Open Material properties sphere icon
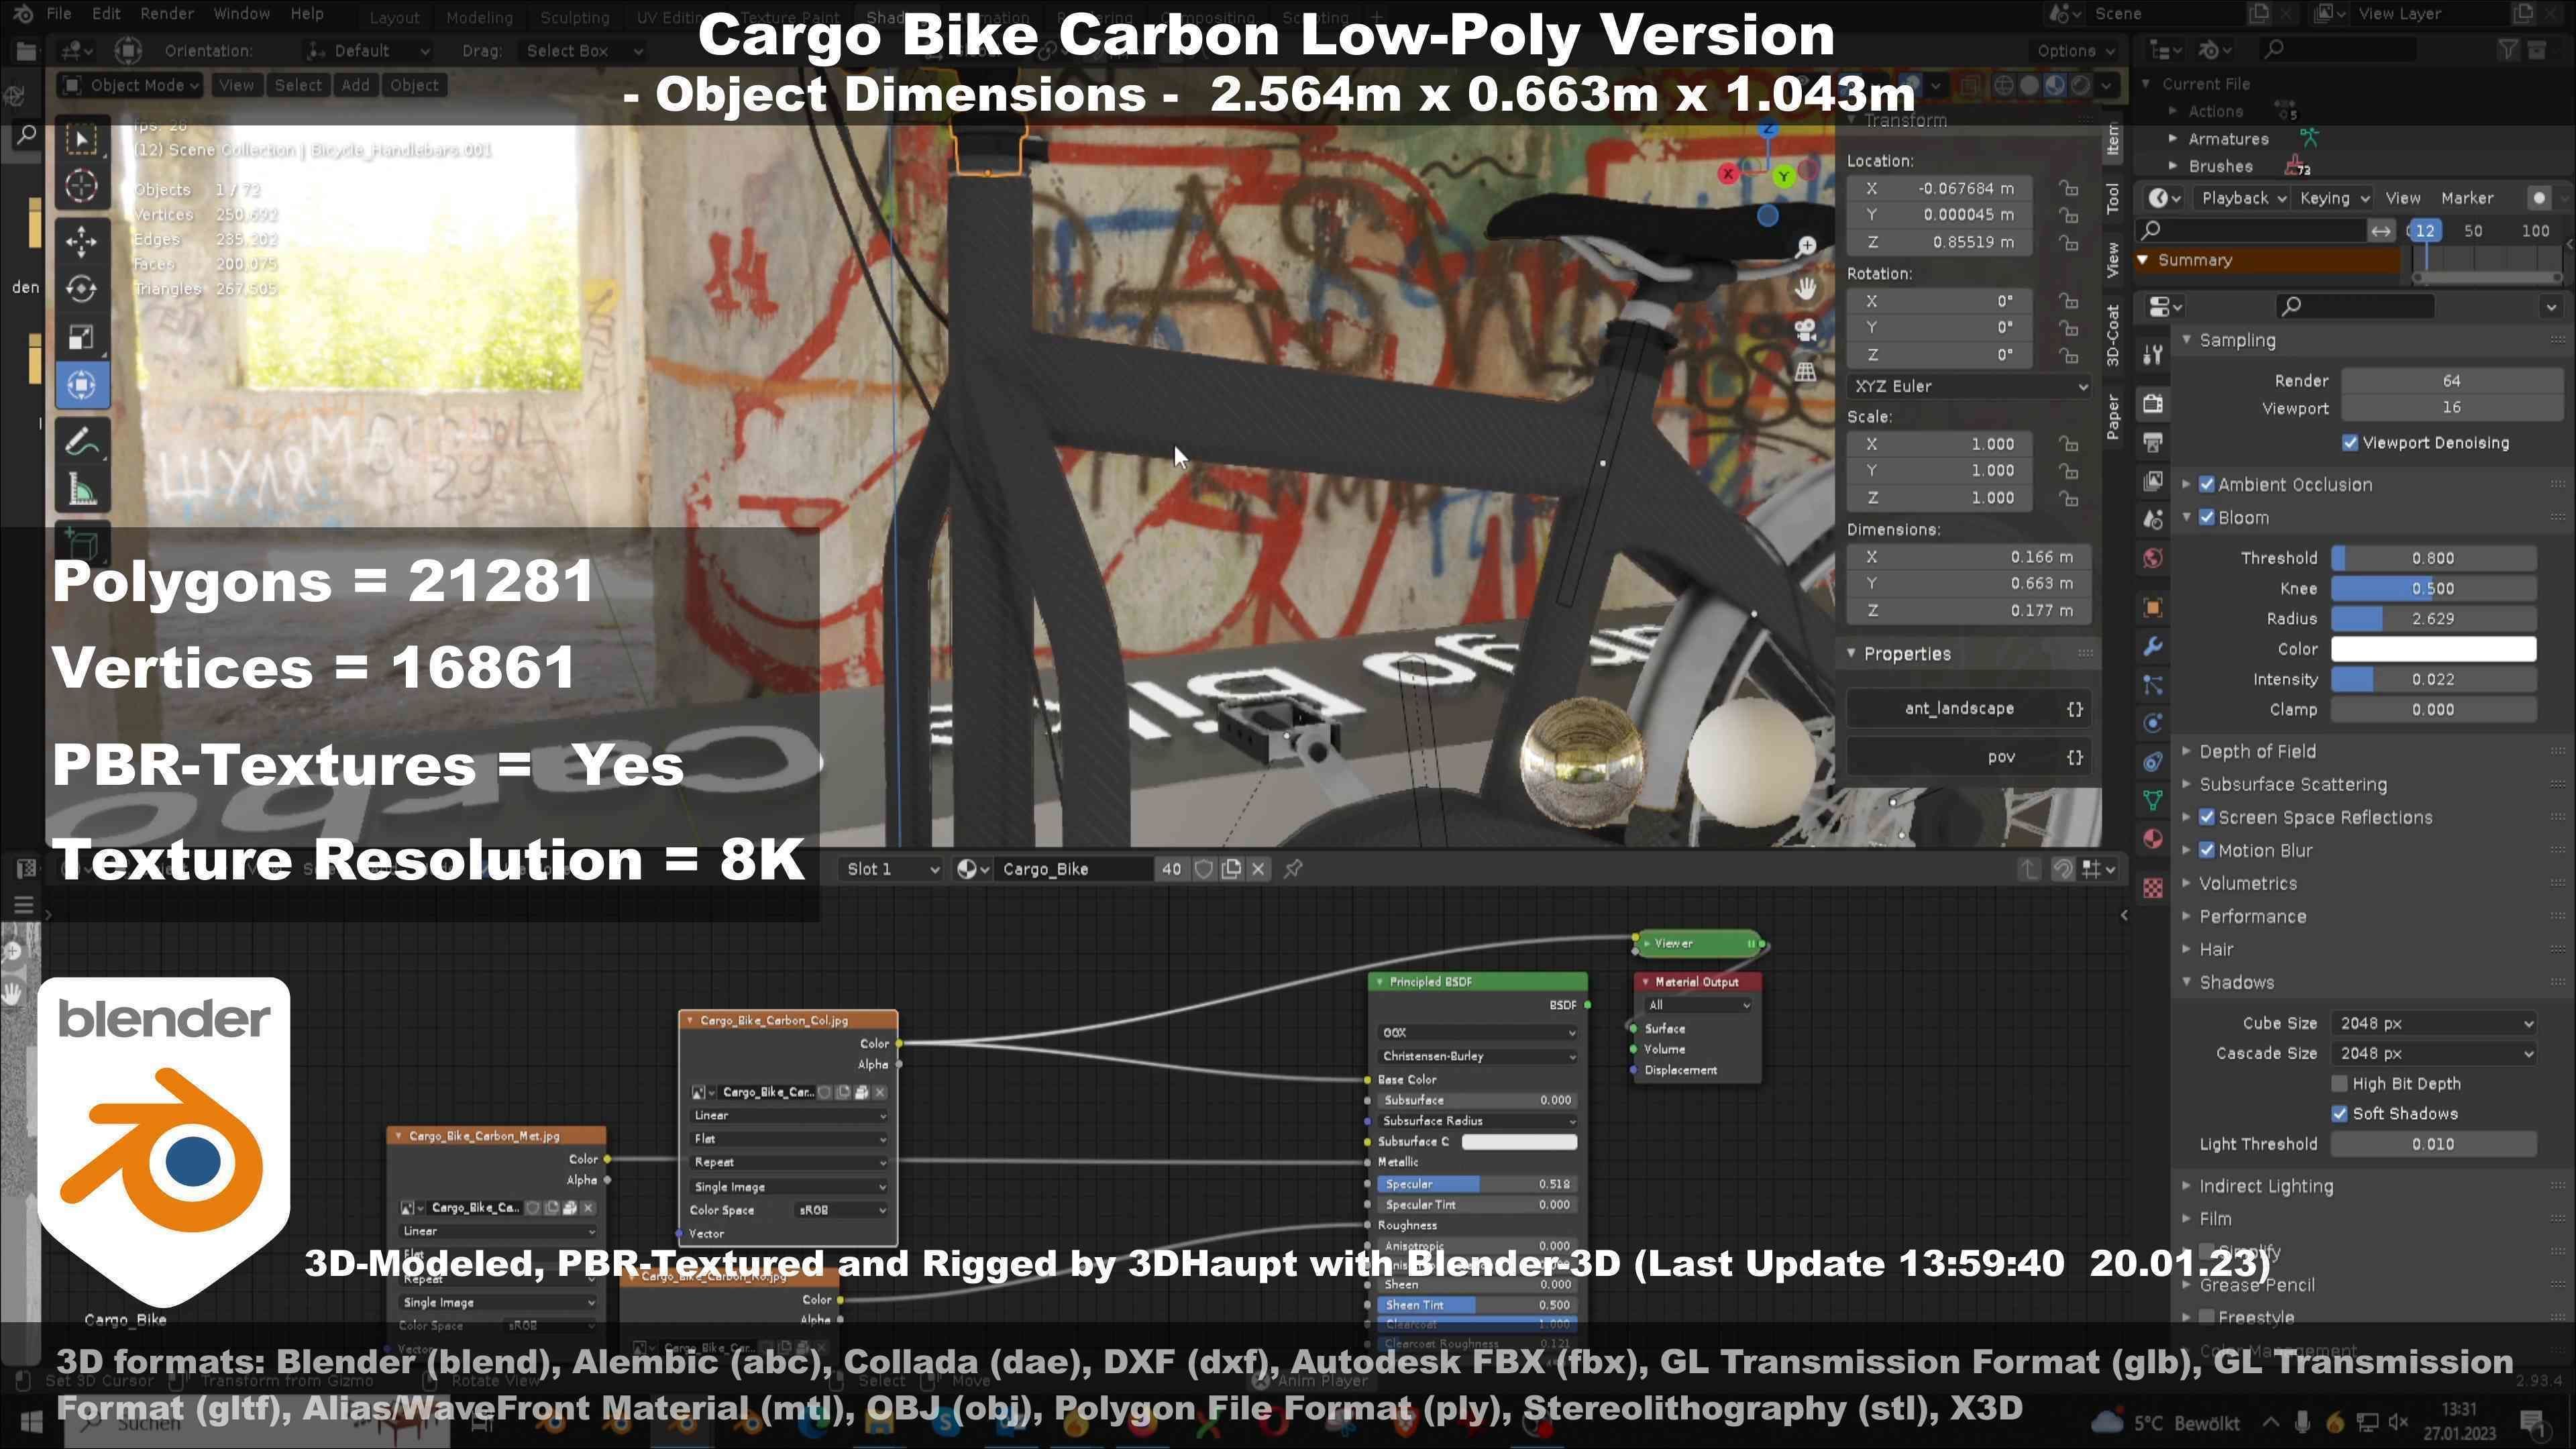Image resolution: width=2576 pixels, height=1449 pixels. tap(2153, 838)
